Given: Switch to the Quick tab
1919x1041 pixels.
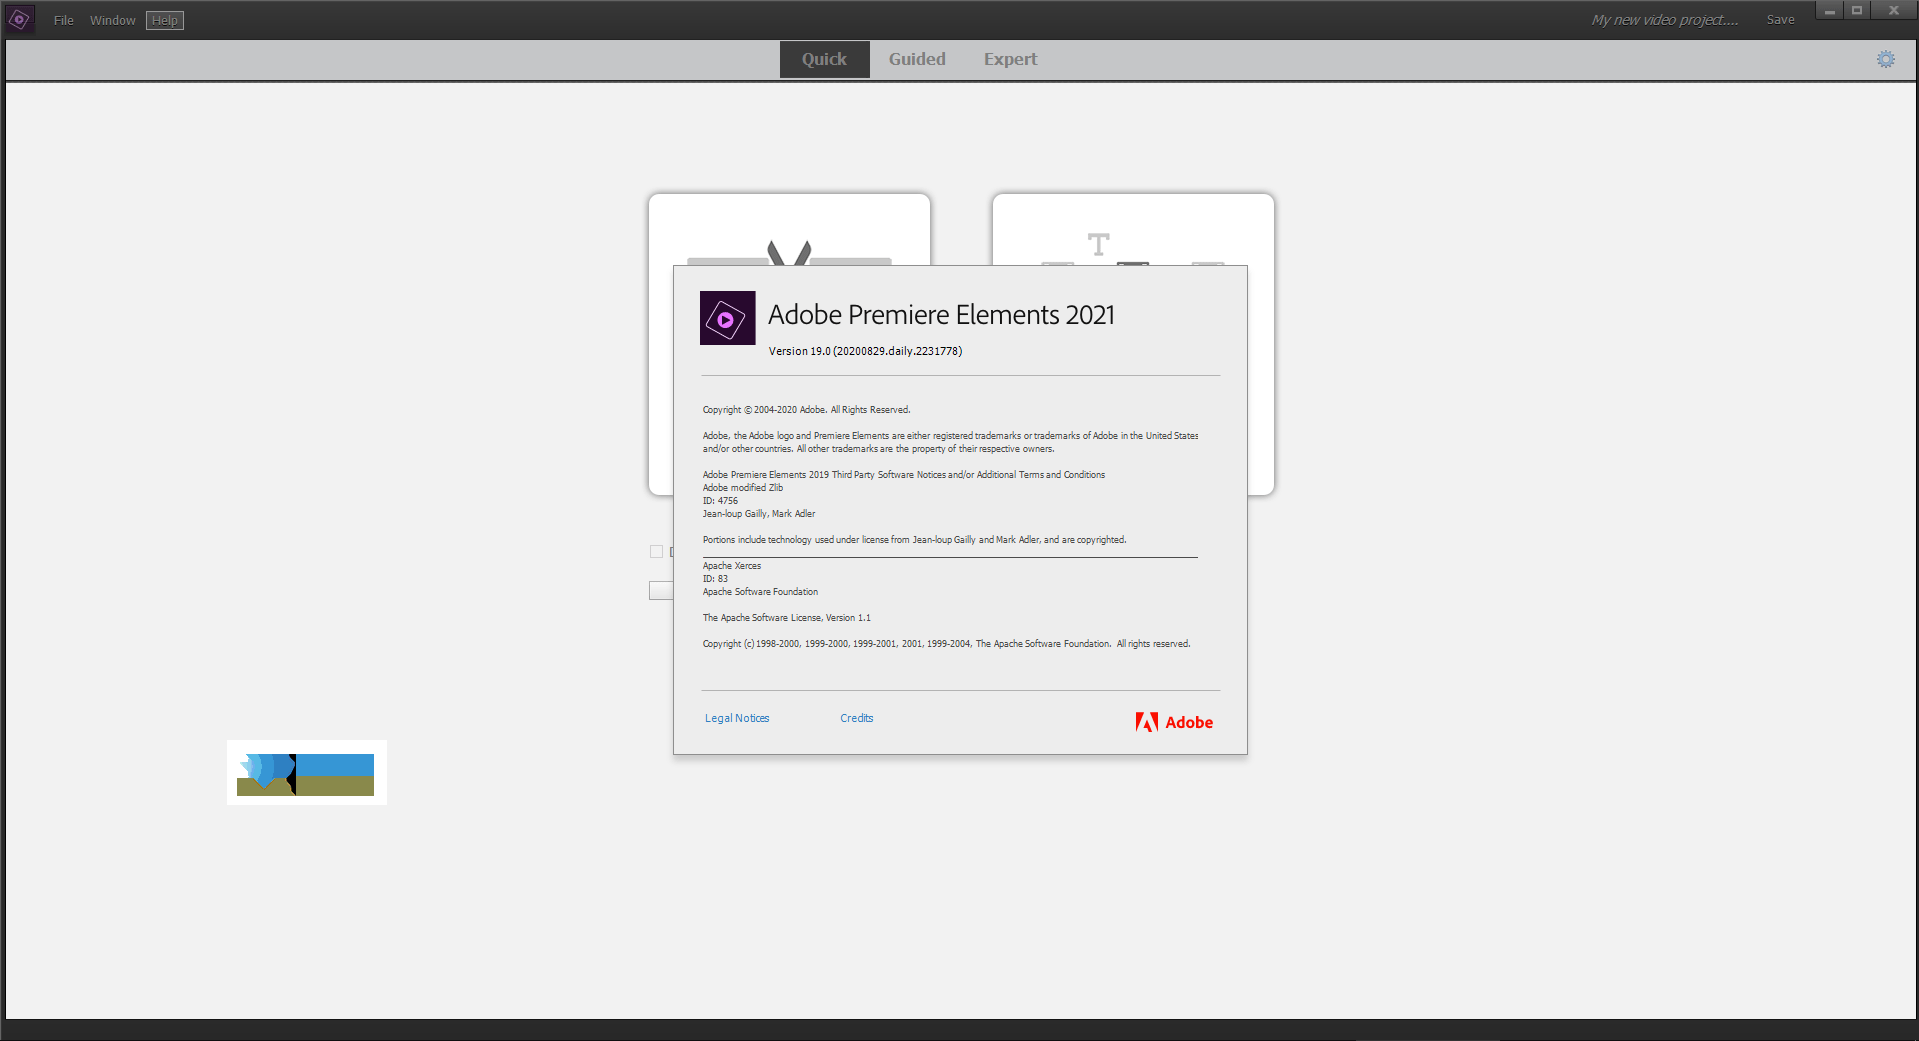Looking at the screenshot, I should coord(824,59).
